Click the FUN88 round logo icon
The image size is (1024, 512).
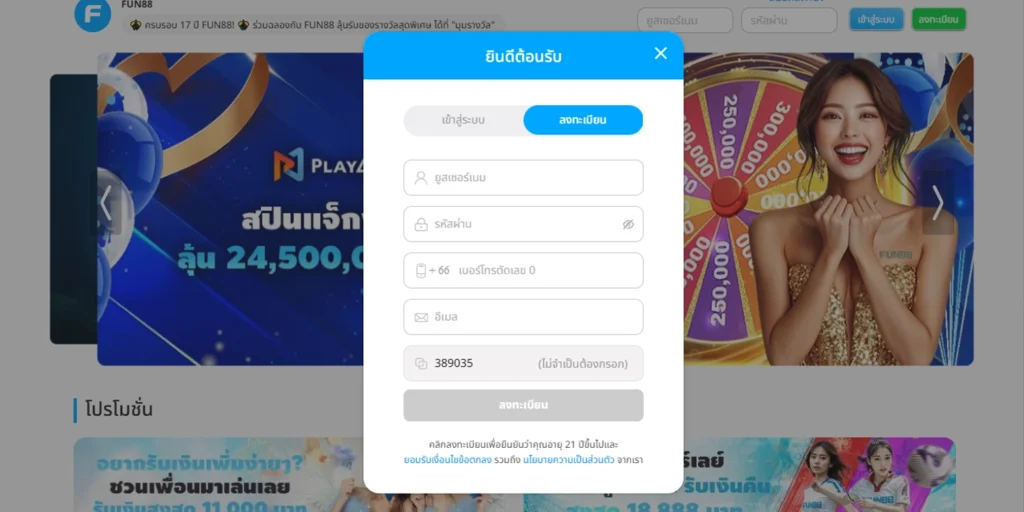93,14
